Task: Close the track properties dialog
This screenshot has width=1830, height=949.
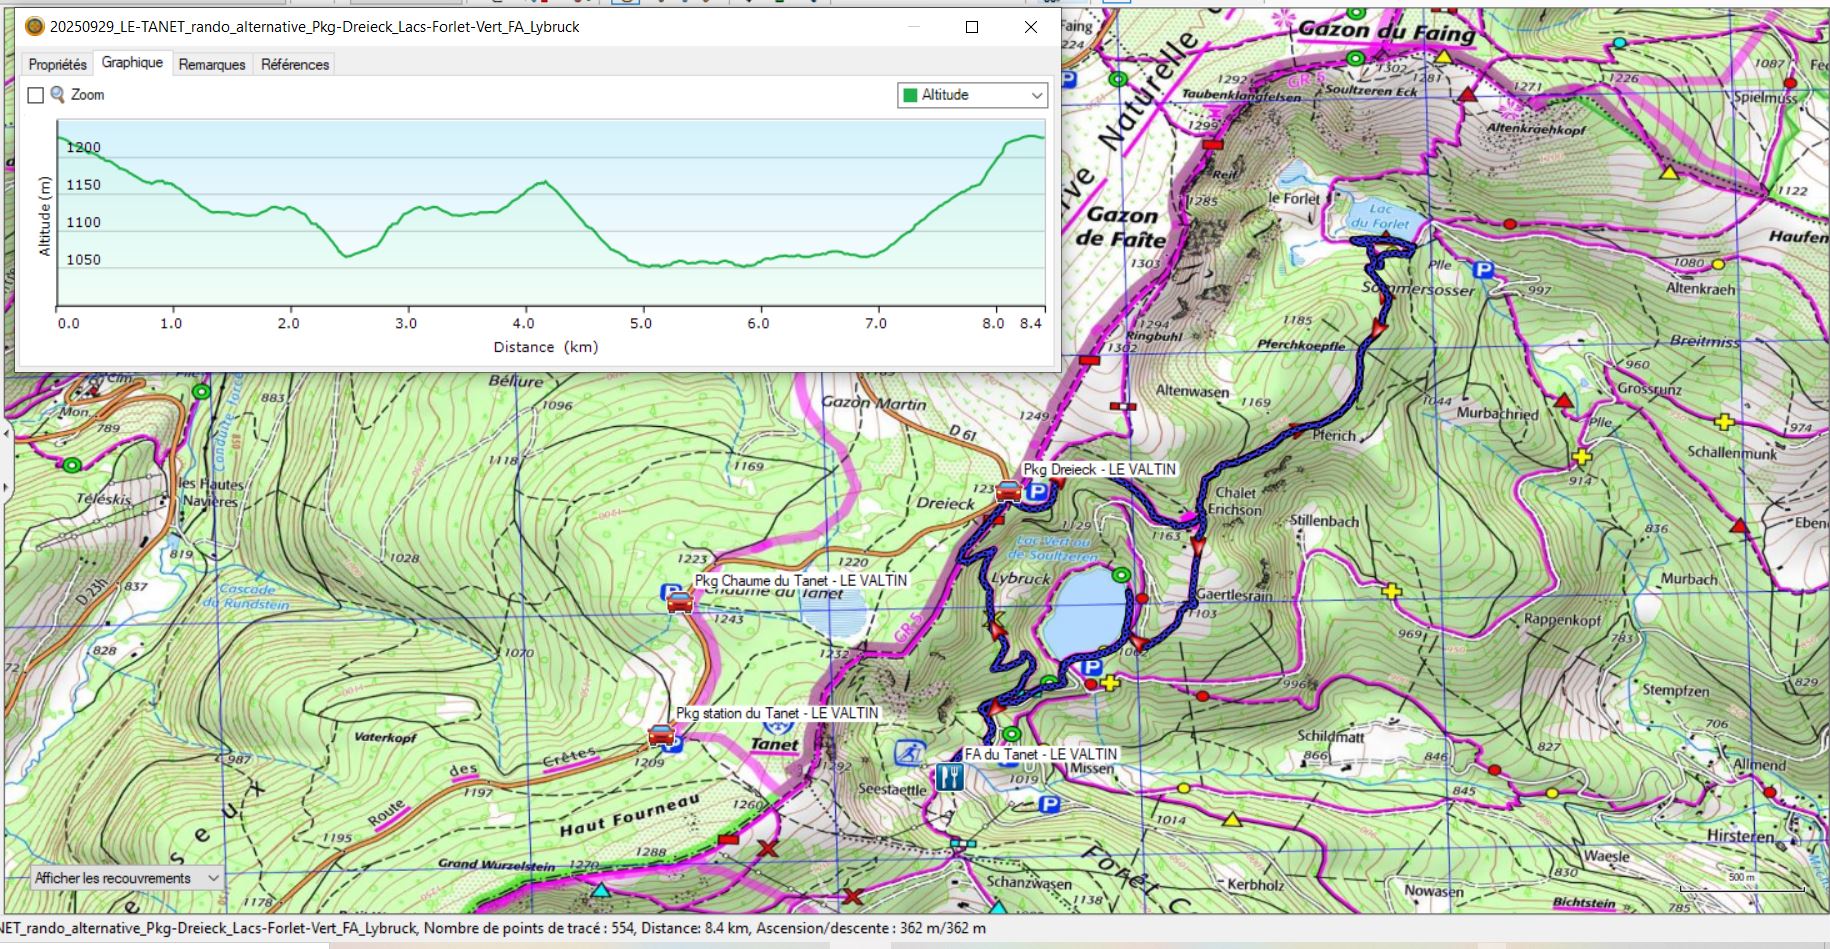Action: 1031,27
